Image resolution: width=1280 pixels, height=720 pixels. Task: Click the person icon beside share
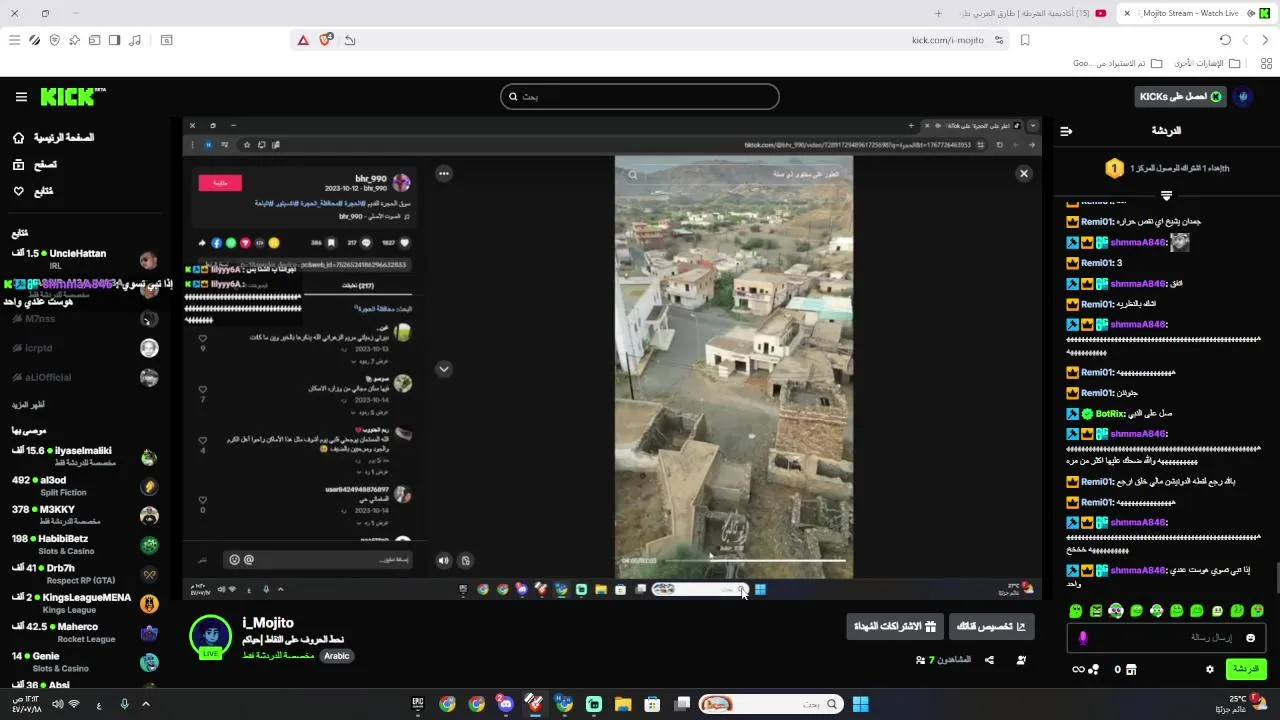pos(1021,660)
